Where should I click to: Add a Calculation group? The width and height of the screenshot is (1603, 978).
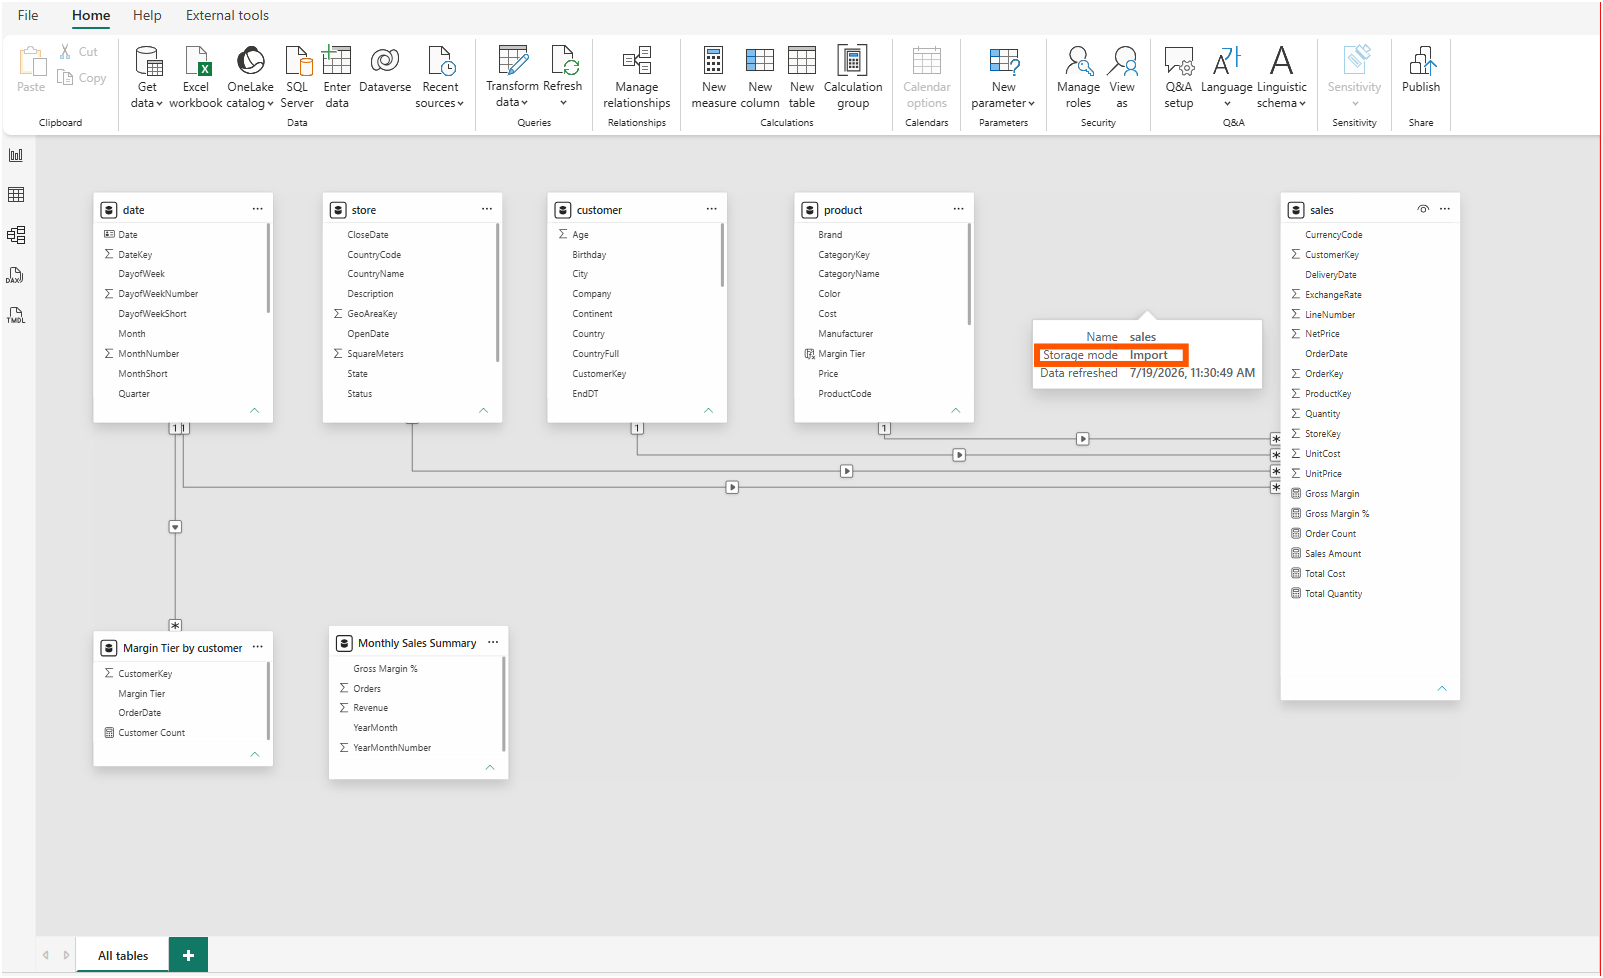tap(853, 77)
